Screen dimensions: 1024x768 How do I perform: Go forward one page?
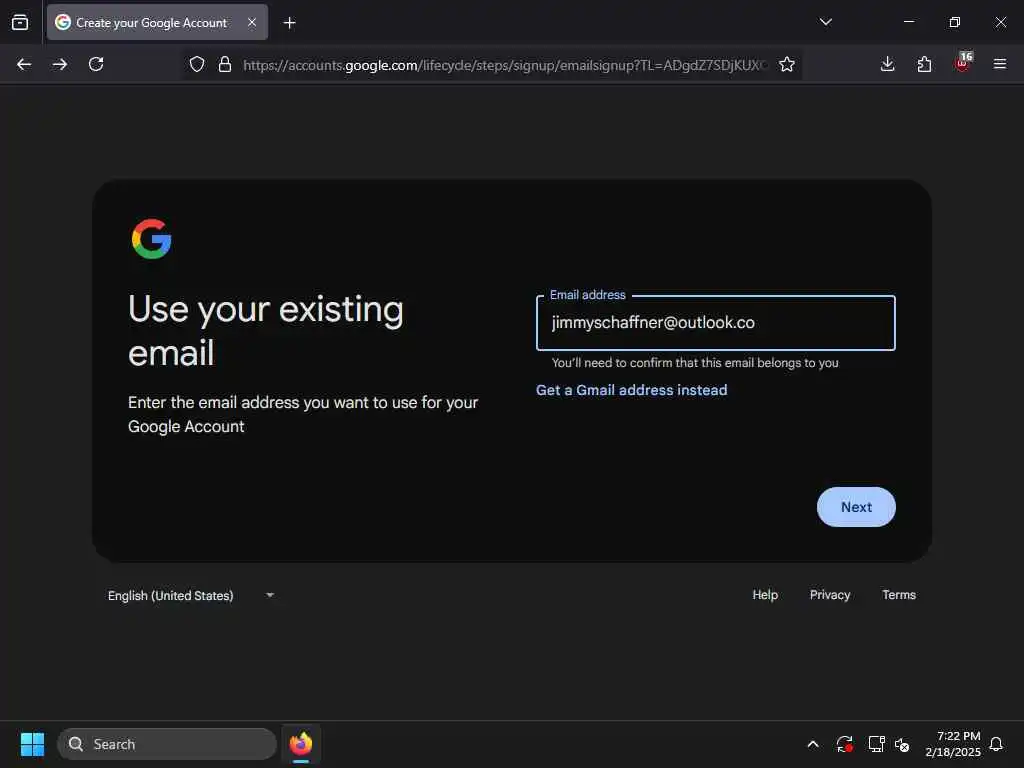[x=60, y=64]
